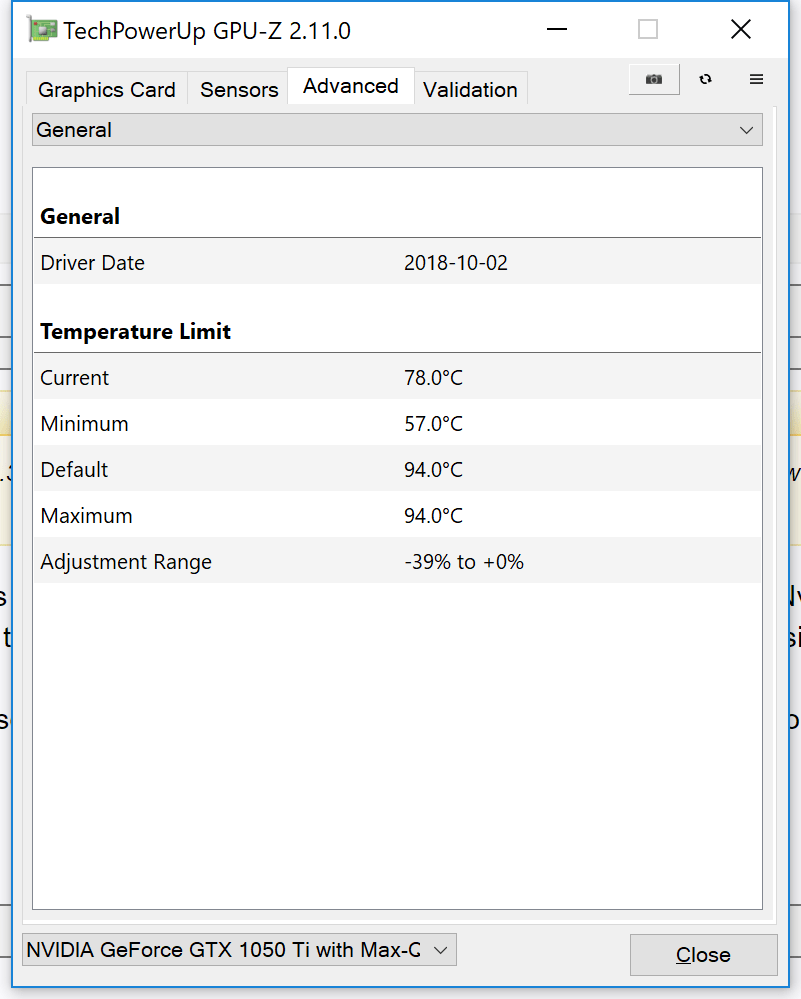Click the Adjustment Range label
Image resolution: width=801 pixels, height=999 pixels.
coord(126,562)
